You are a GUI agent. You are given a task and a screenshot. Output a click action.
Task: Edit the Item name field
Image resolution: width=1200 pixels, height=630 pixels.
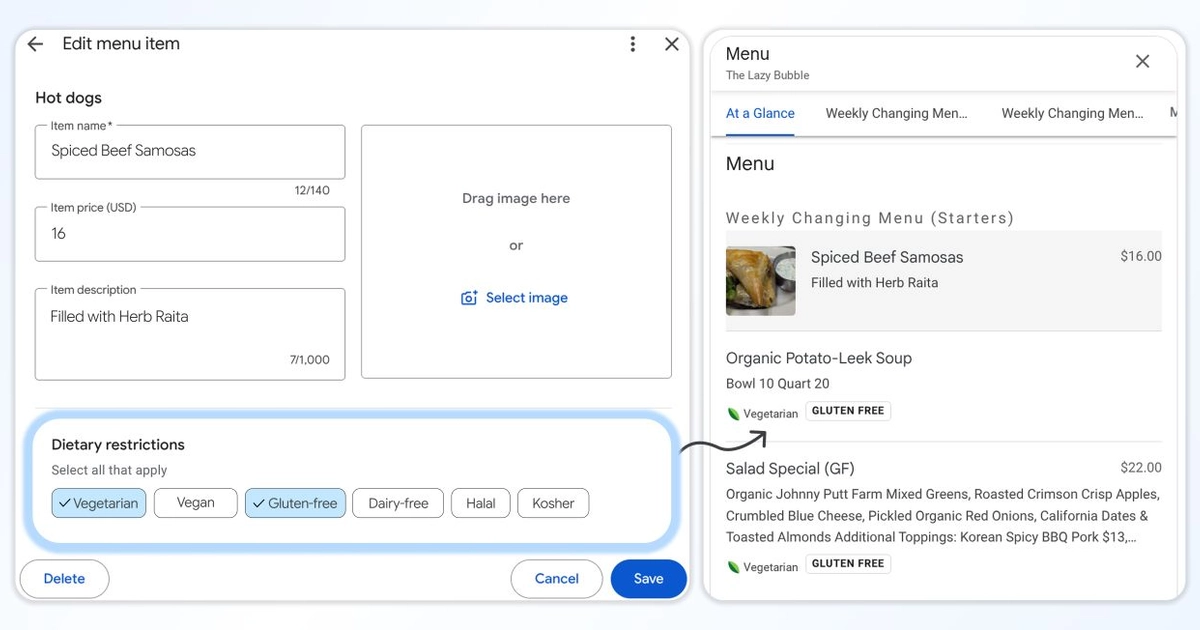[x=190, y=152]
